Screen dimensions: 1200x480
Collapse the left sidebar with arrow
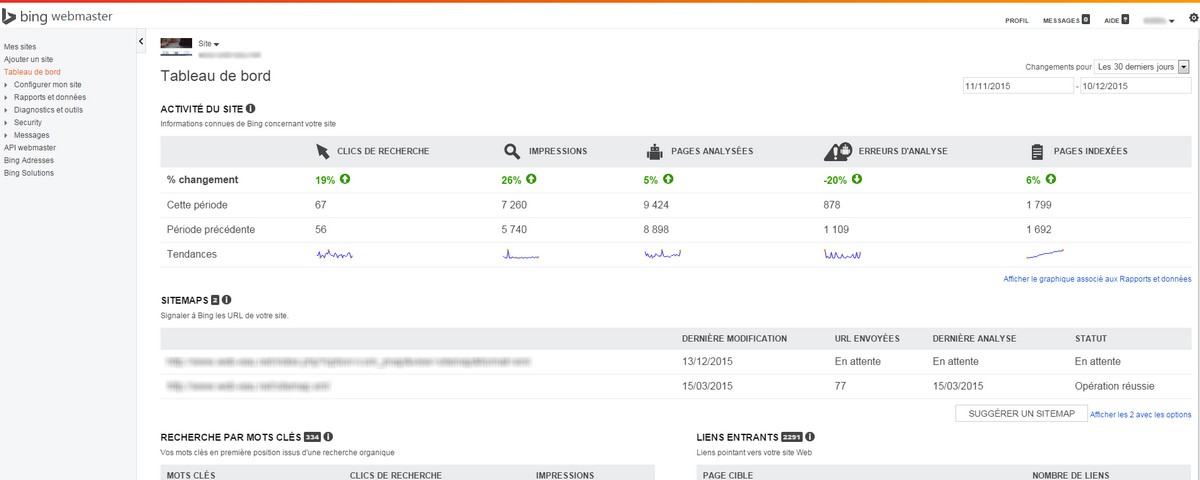click(141, 42)
